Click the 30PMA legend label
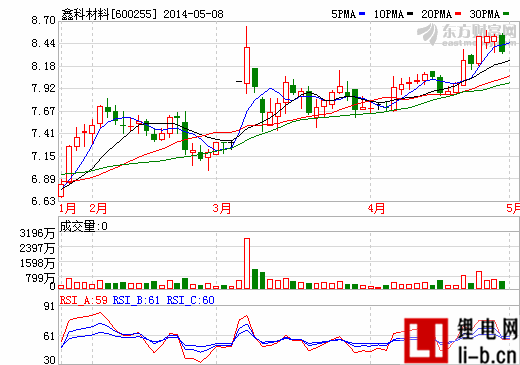 (485, 14)
